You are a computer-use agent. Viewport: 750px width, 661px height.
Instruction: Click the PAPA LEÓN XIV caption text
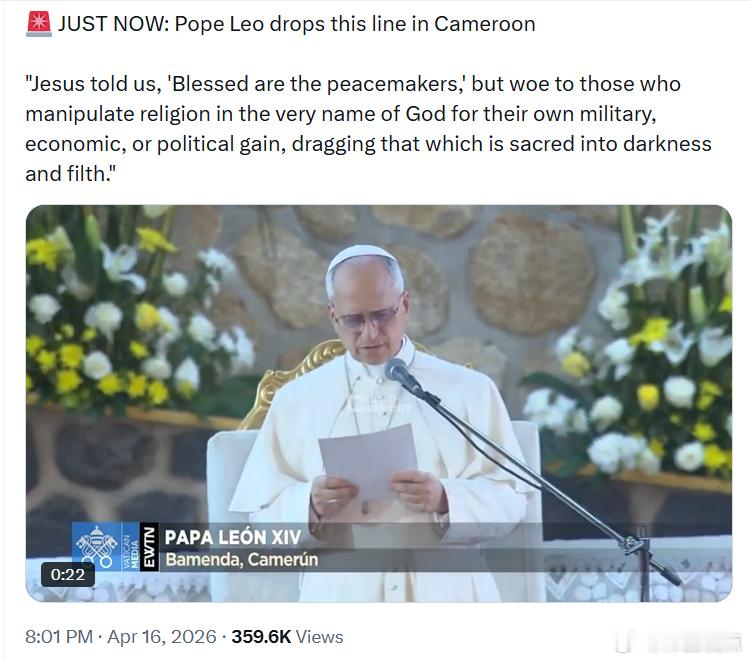[233, 537]
